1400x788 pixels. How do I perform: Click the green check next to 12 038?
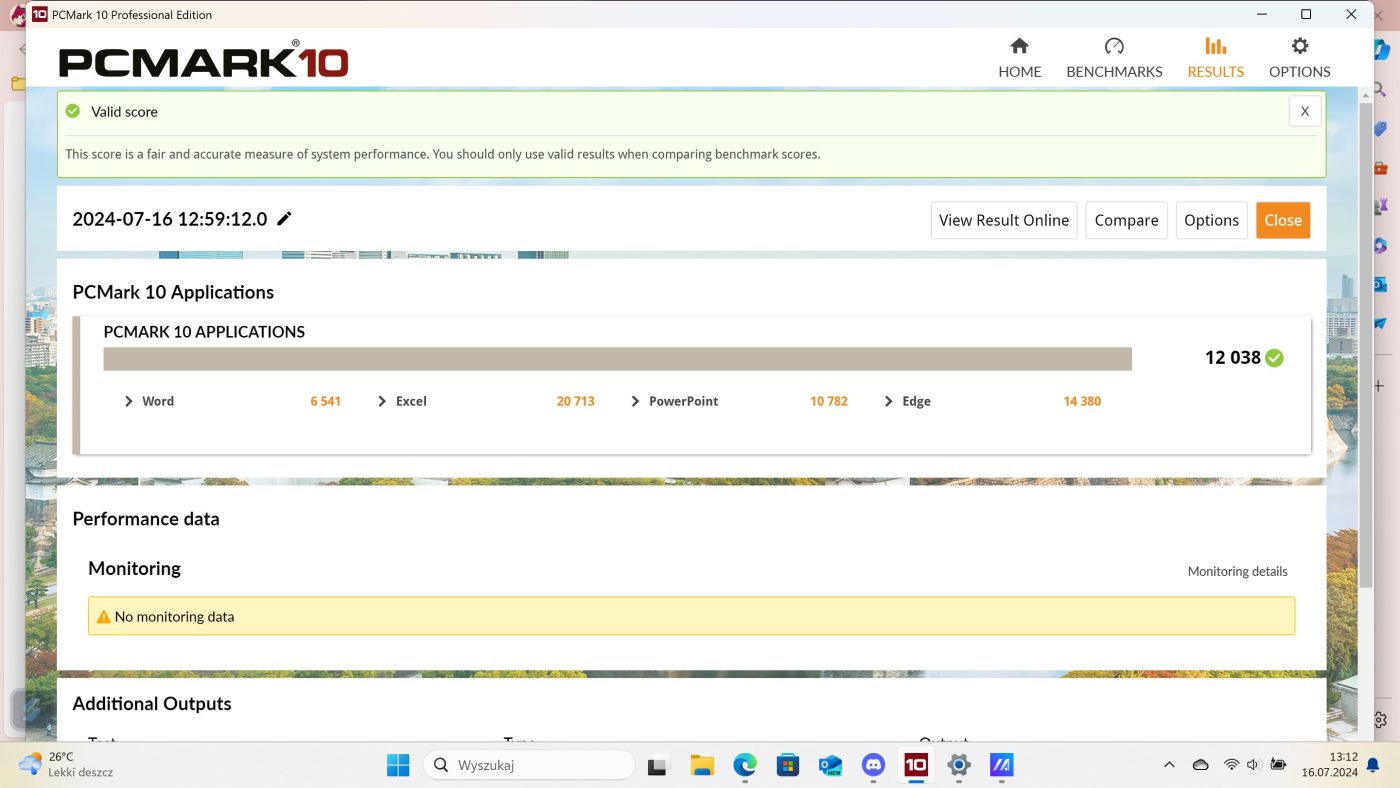point(1274,358)
